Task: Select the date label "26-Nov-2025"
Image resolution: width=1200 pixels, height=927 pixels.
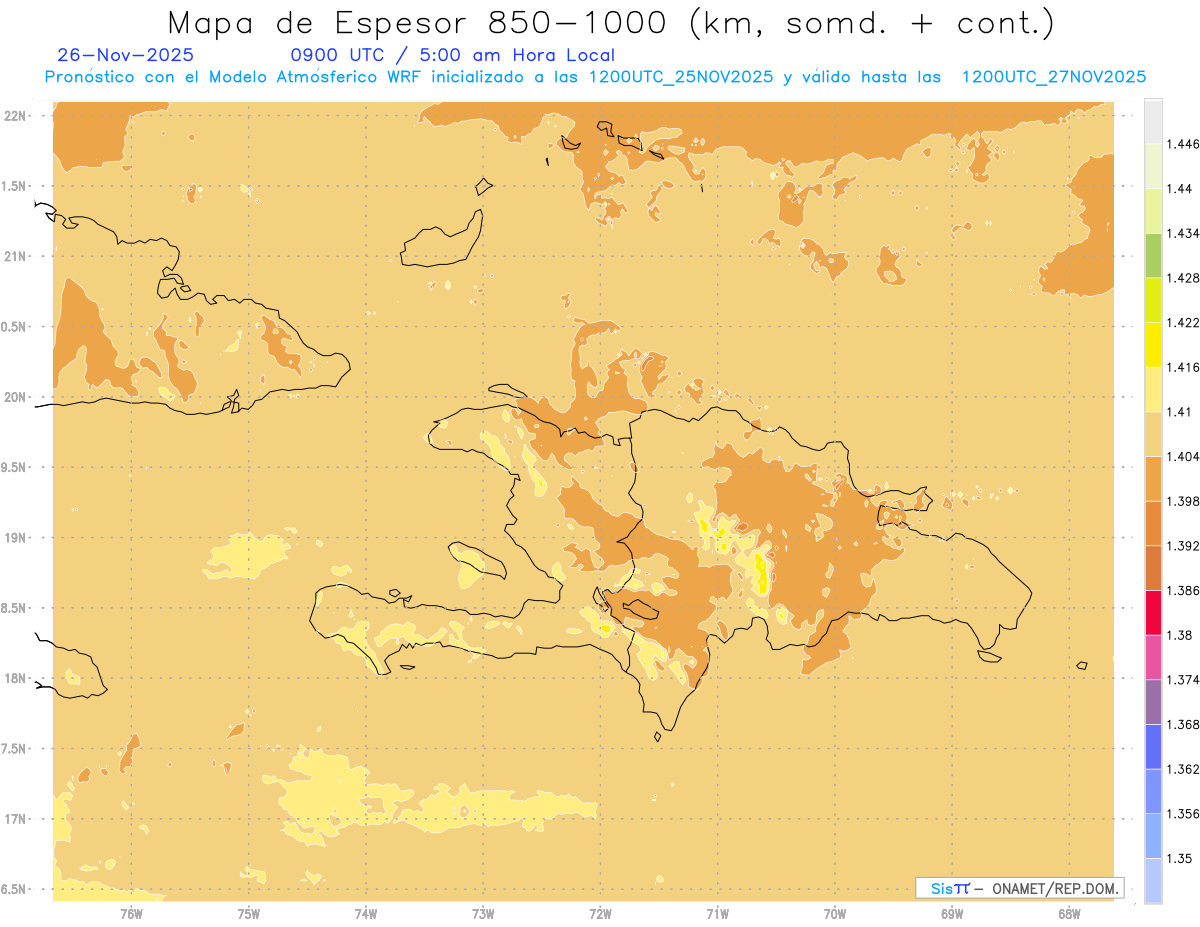Action: [x=126, y=56]
